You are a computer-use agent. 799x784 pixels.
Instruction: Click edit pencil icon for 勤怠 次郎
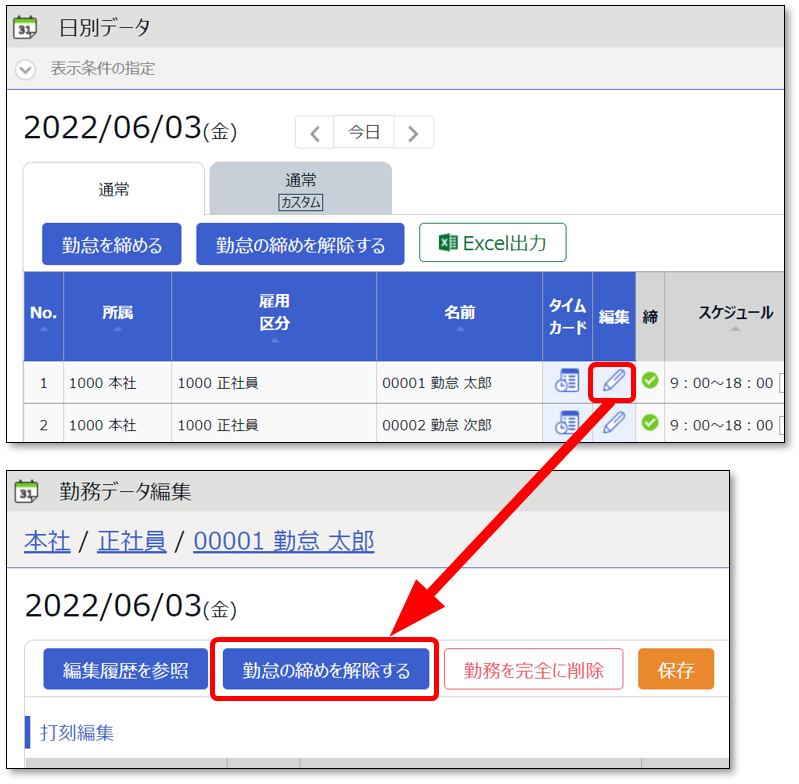[x=613, y=423]
